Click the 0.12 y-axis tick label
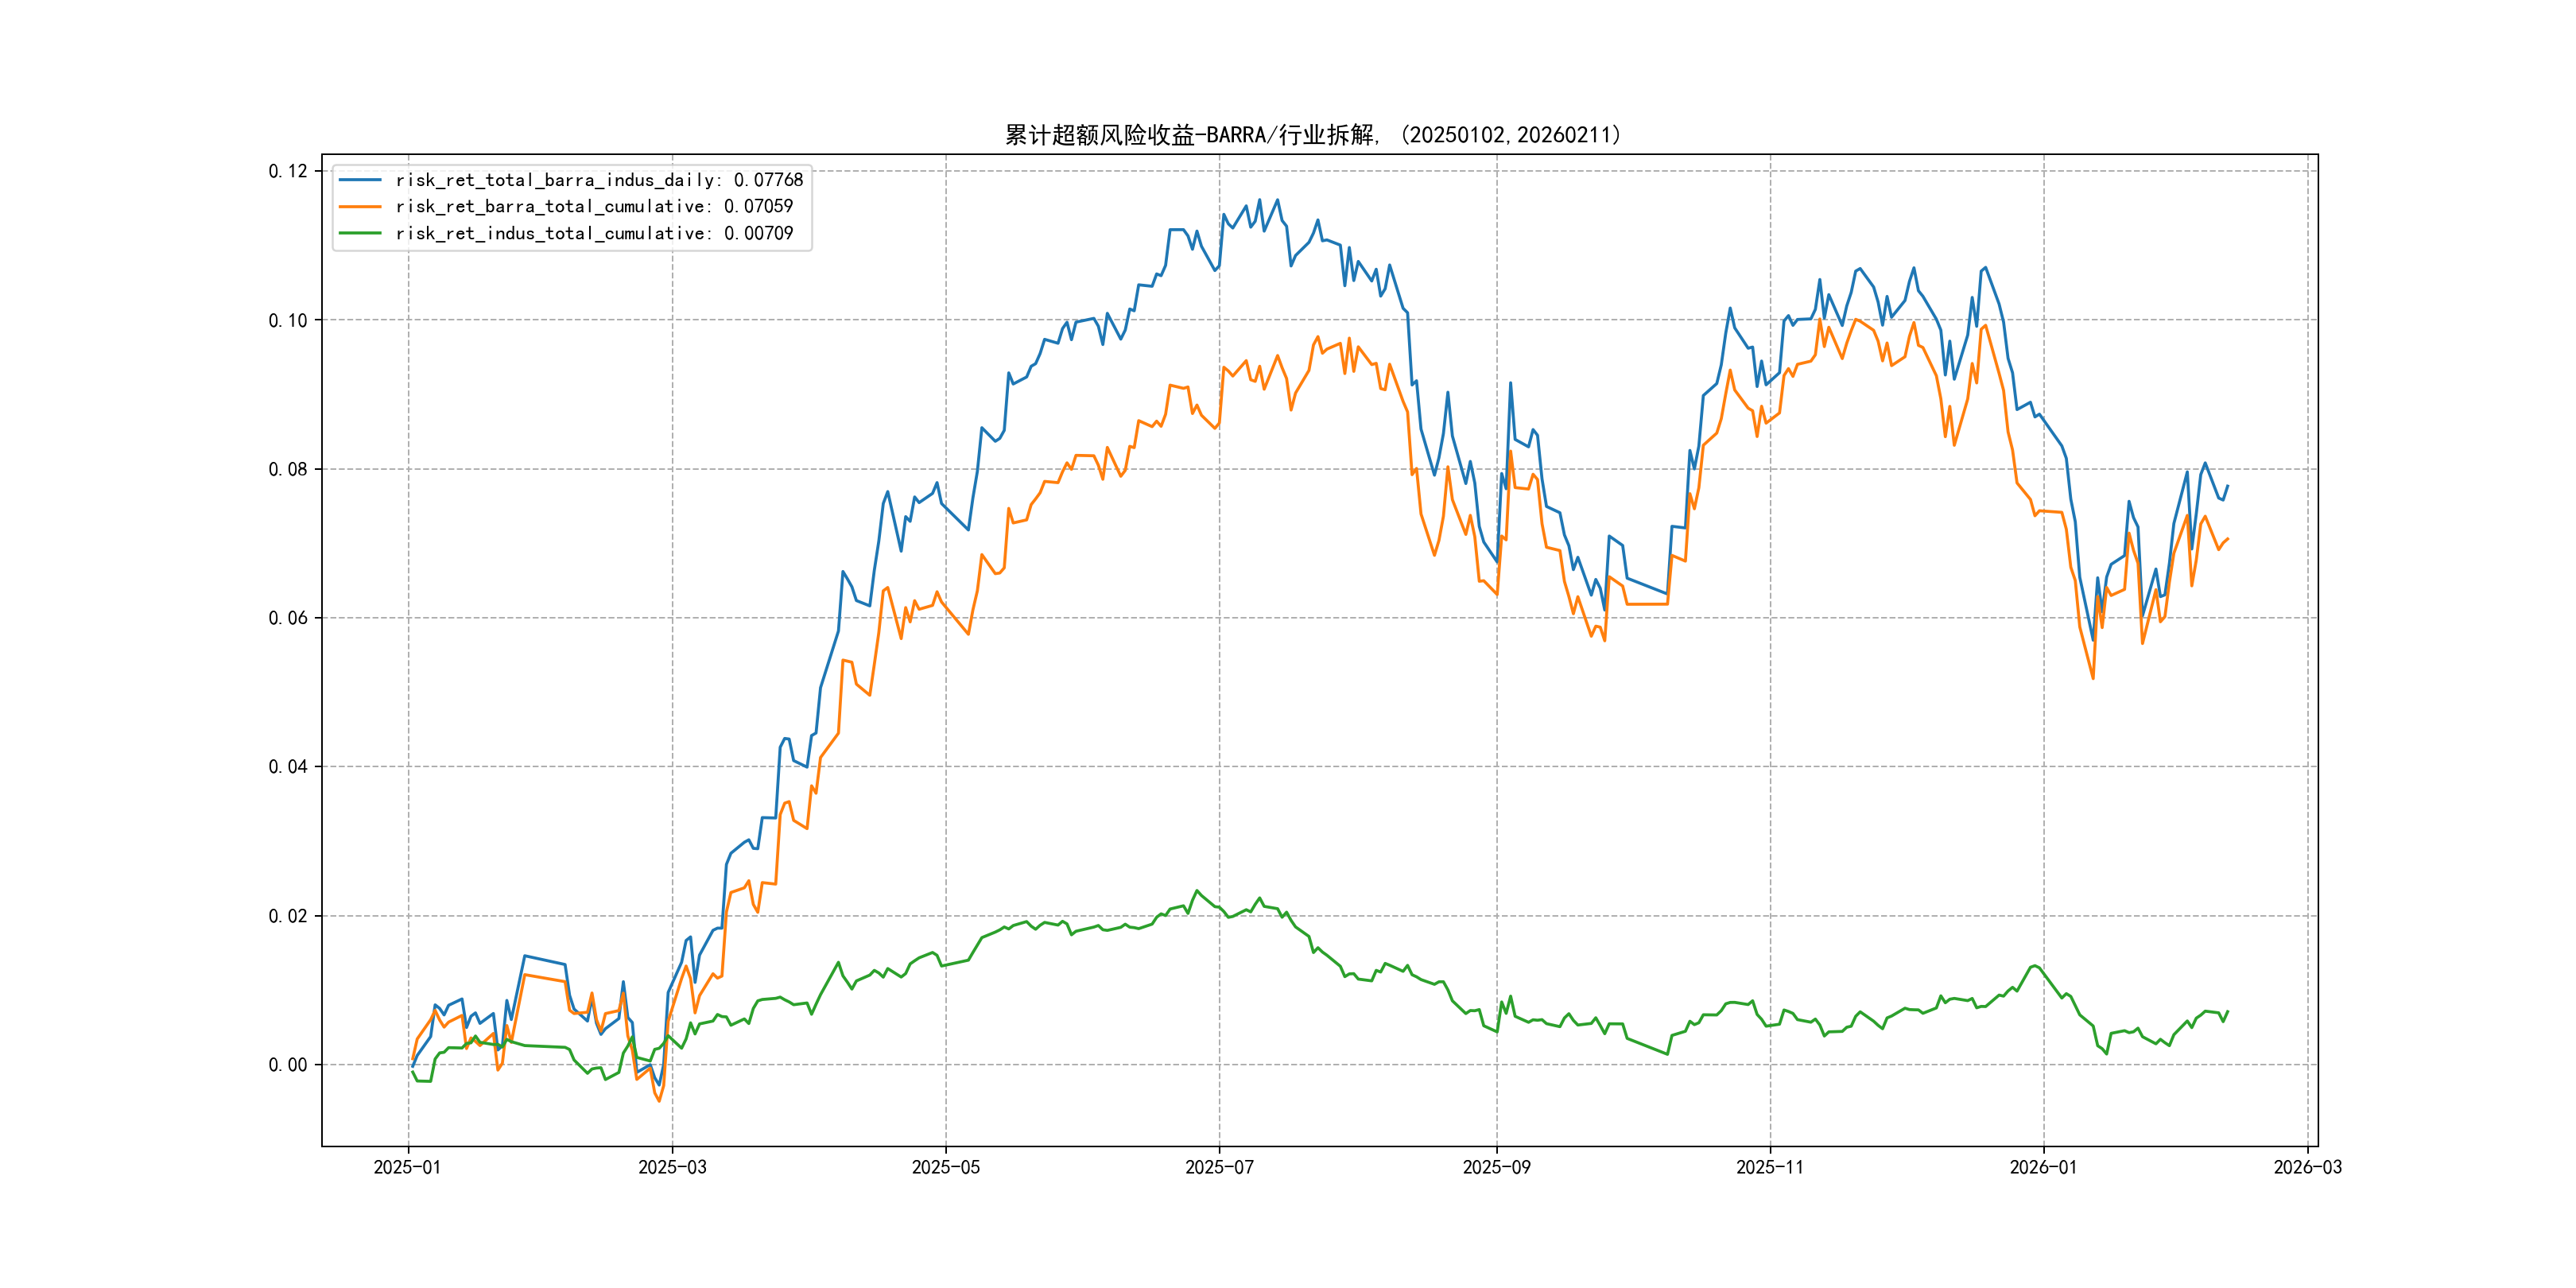Image resolution: width=2576 pixels, height=1288 pixels. tap(288, 171)
